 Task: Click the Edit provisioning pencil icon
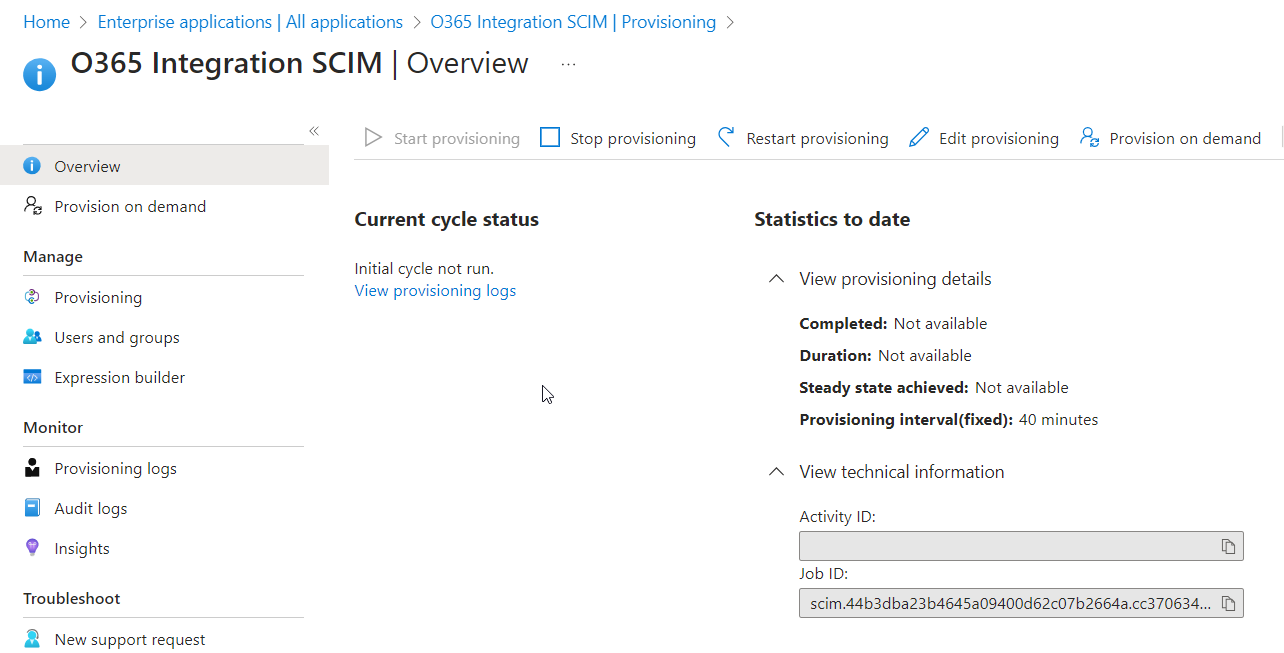point(919,138)
